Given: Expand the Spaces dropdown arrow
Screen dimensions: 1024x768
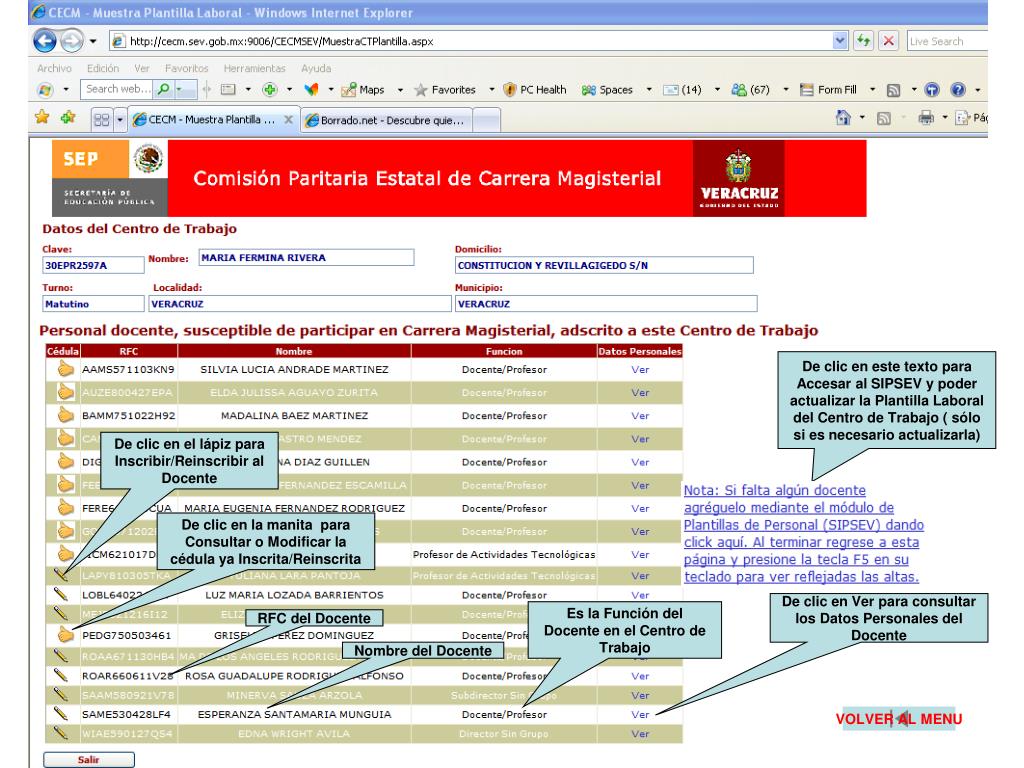Looking at the screenshot, I should (x=648, y=90).
